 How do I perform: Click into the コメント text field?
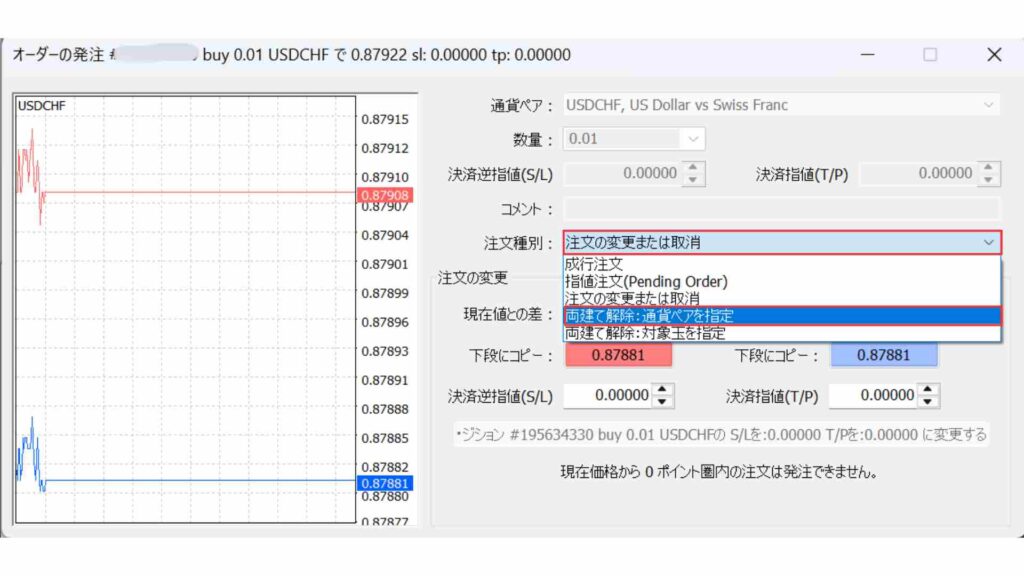pos(782,209)
